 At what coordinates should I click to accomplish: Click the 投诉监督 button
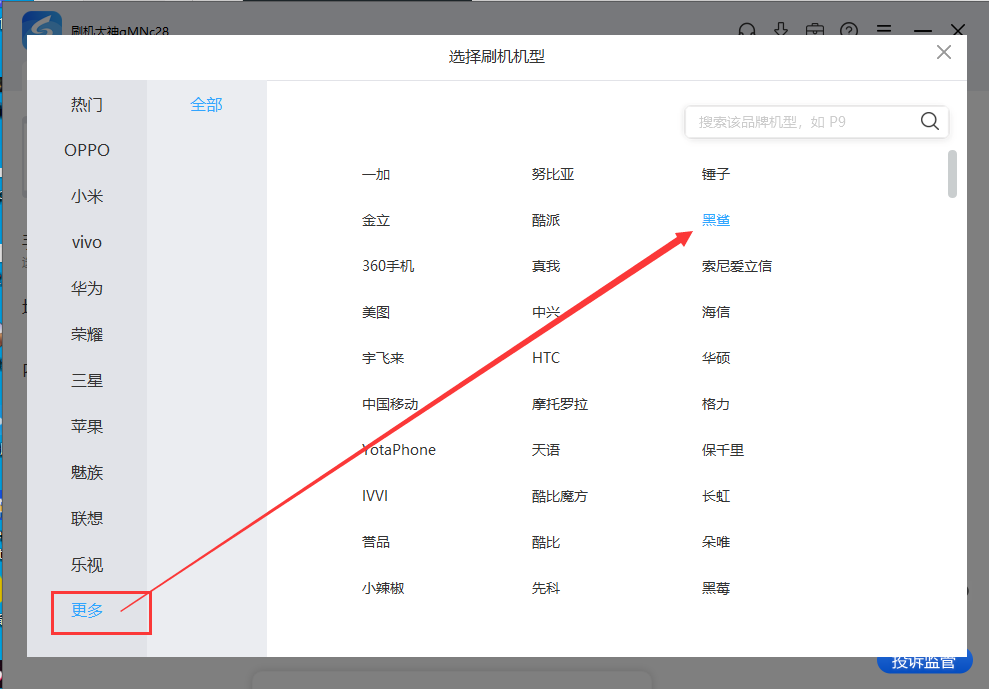pos(924,662)
